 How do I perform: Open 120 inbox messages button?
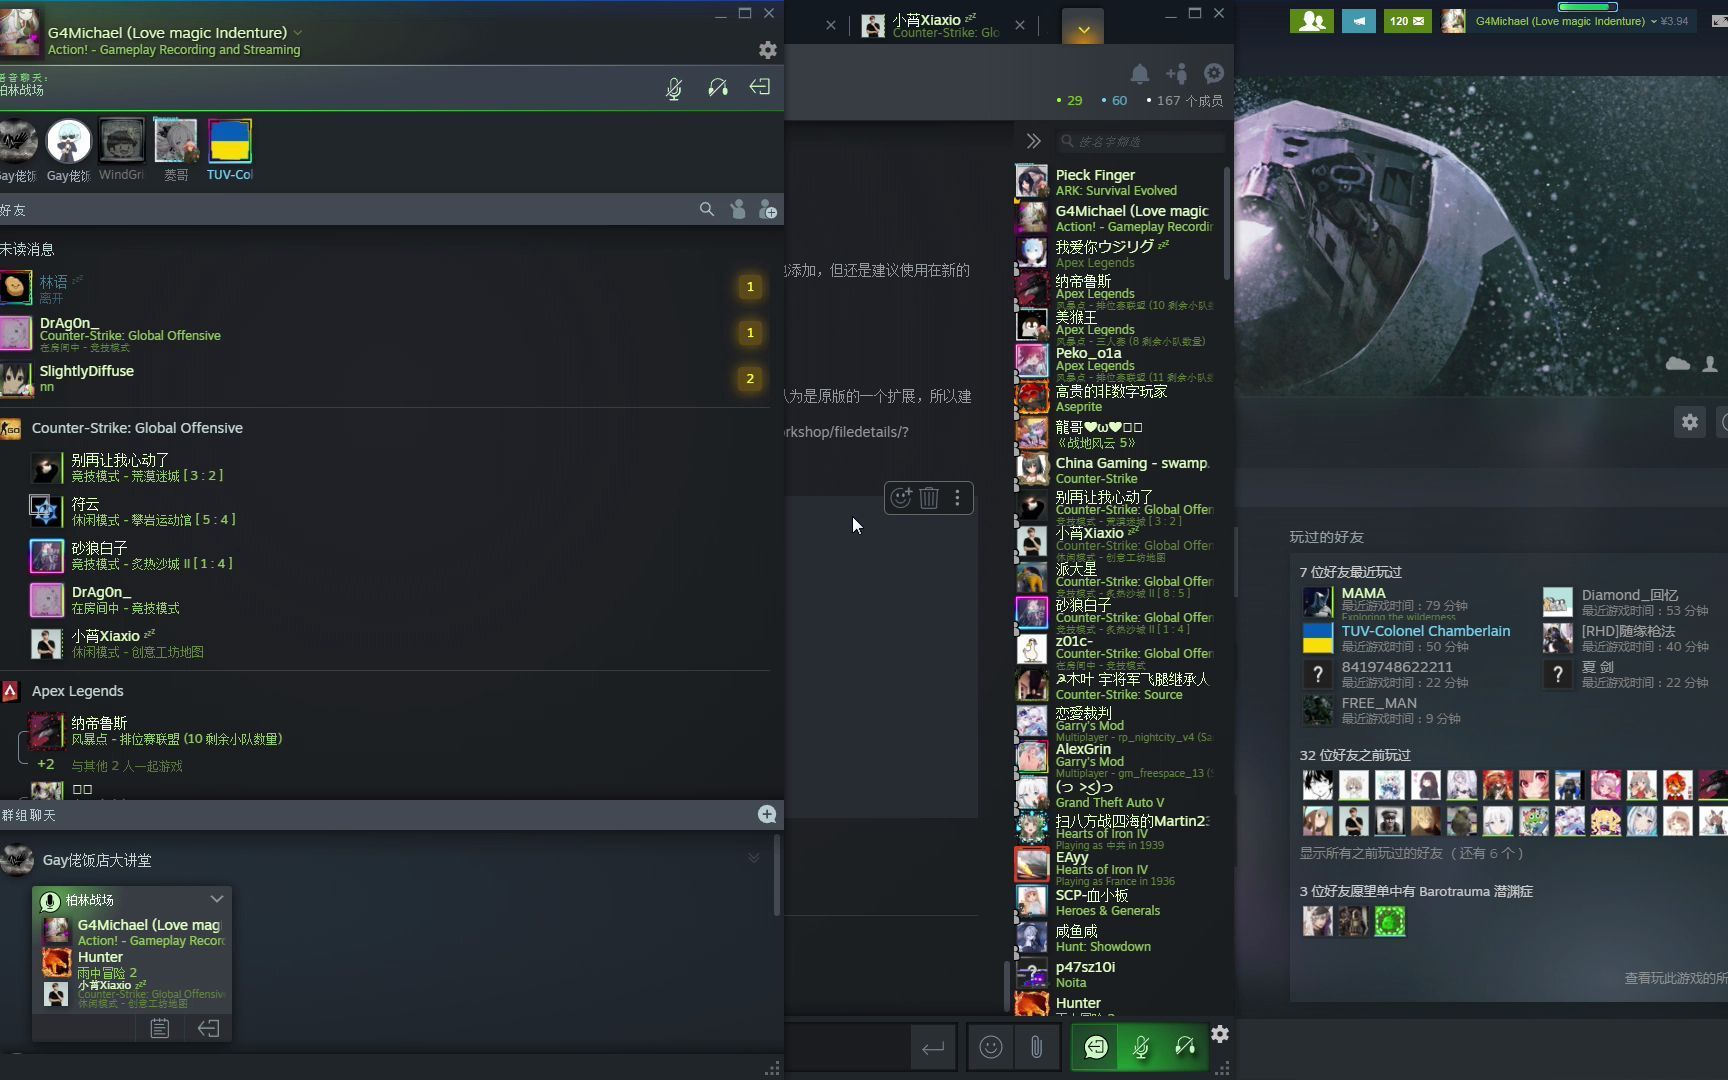pyautogui.click(x=1407, y=20)
